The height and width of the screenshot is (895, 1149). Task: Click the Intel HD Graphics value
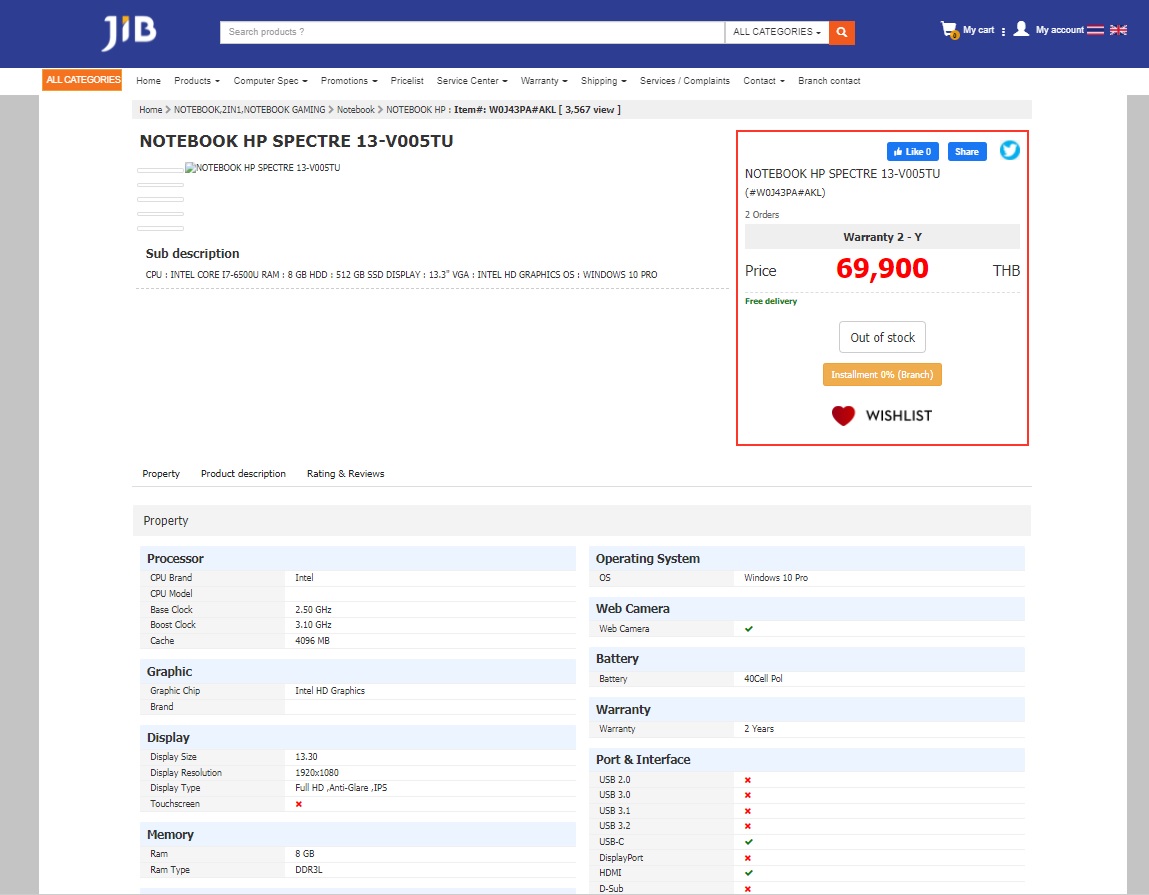click(x=330, y=690)
